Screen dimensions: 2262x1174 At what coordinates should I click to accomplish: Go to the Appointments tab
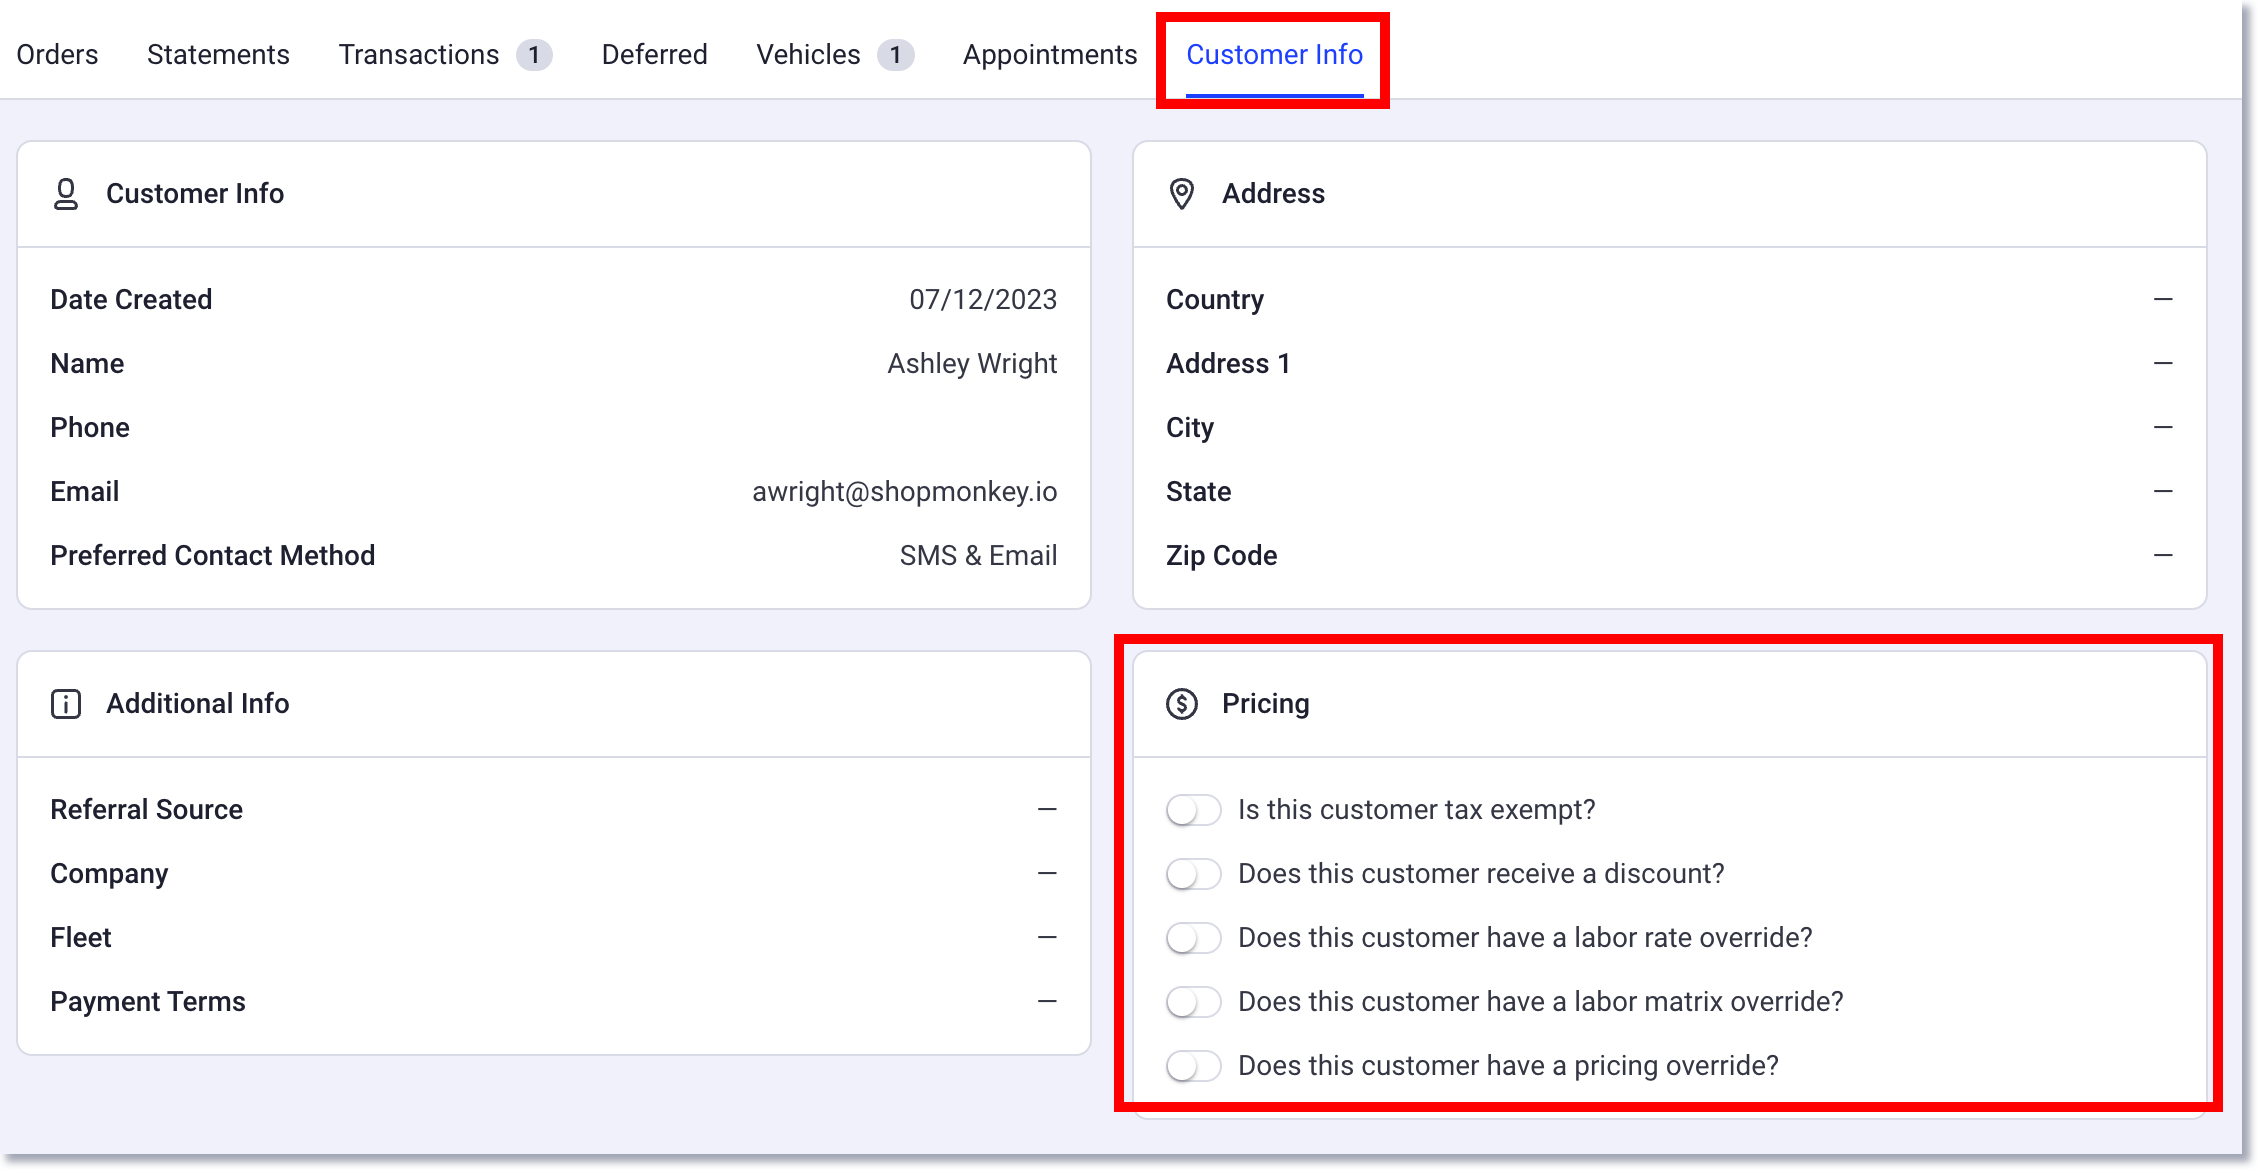coord(1048,55)
